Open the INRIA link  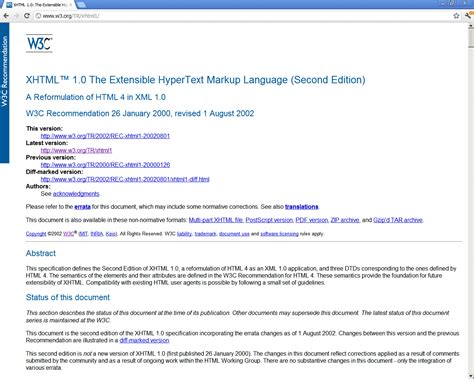point(97,234)
